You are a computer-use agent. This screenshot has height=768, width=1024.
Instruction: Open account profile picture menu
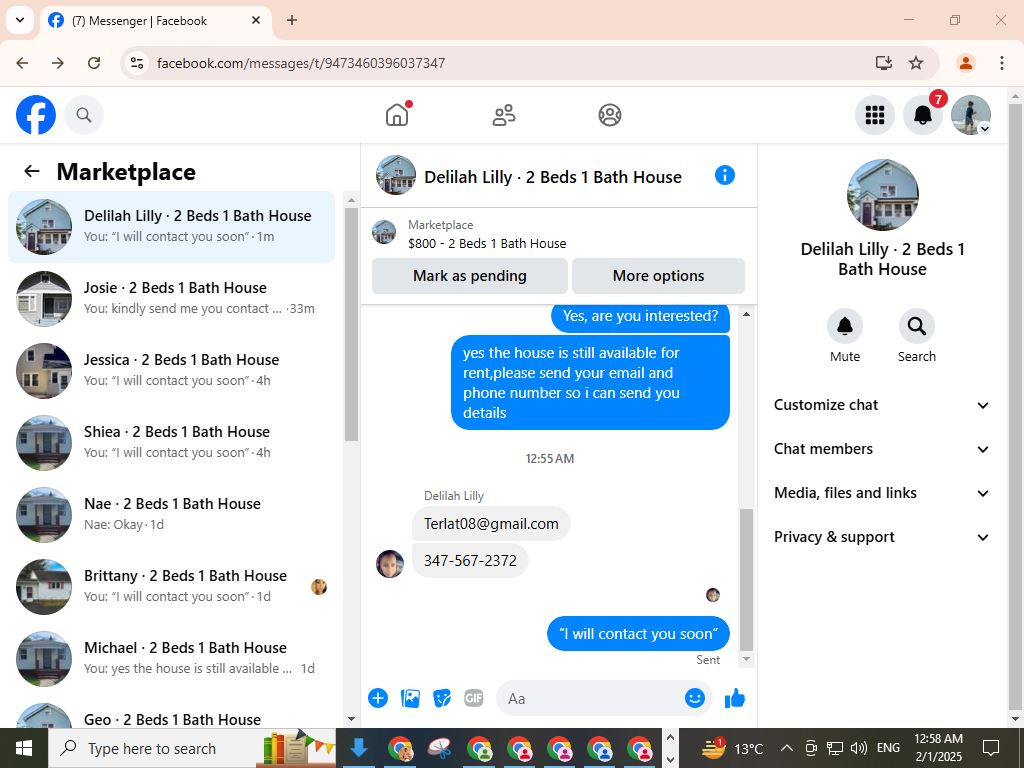pyautogui.click(x=970, y=115)
